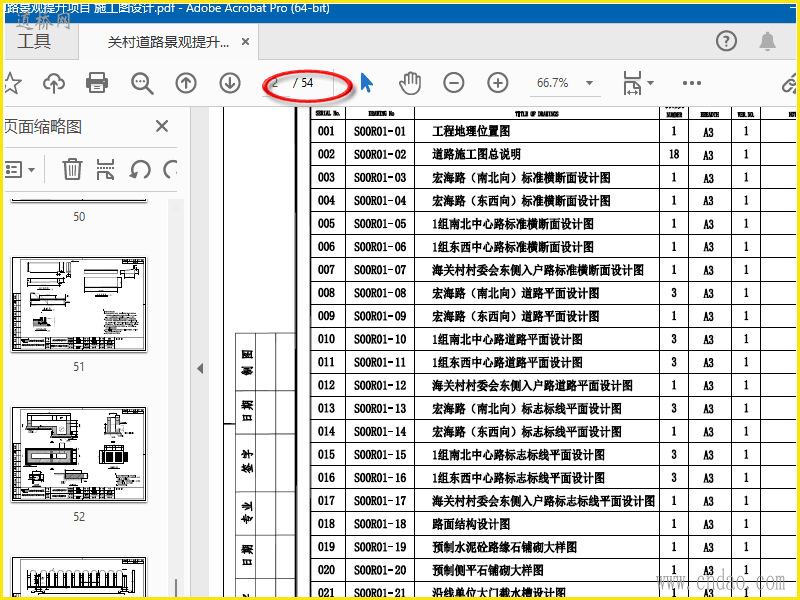The image size is (800, 600).
Task: Expand the fit page options dropdown
Action: pos(651,83)
